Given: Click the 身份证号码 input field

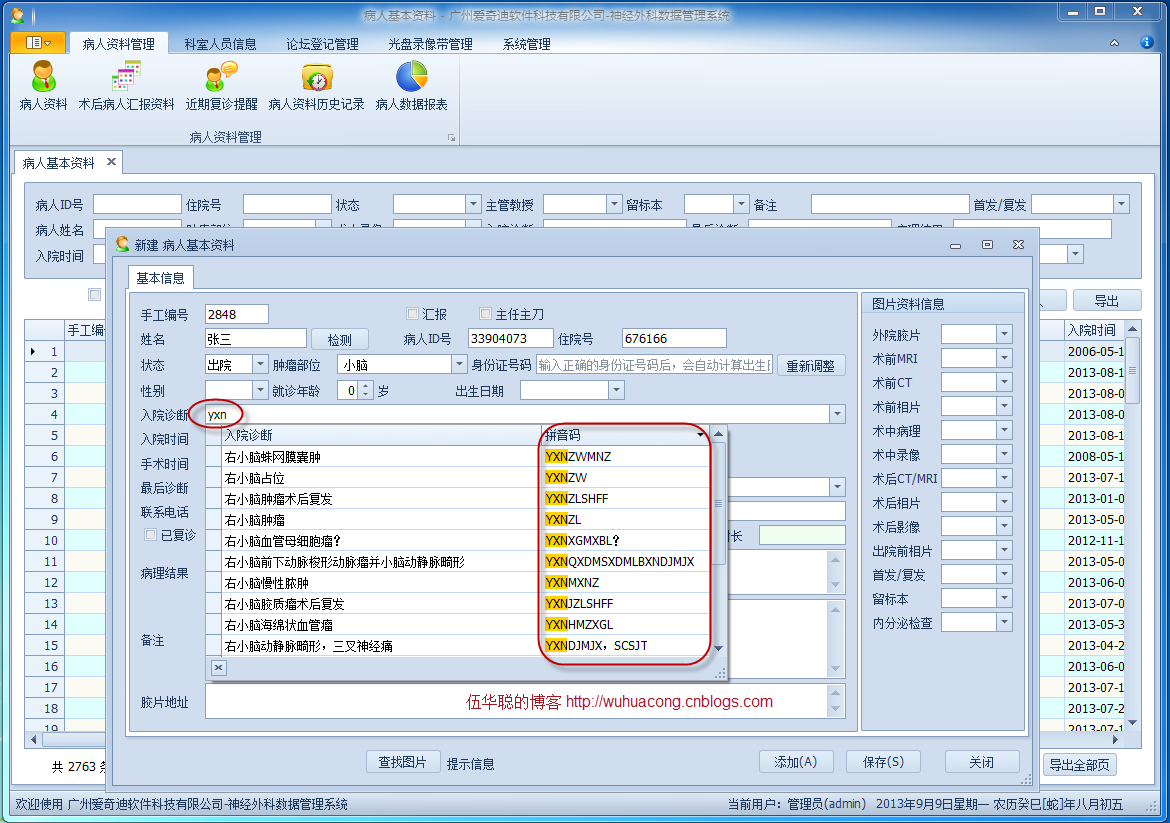Looking at the screenshot, I should (654, 365).
